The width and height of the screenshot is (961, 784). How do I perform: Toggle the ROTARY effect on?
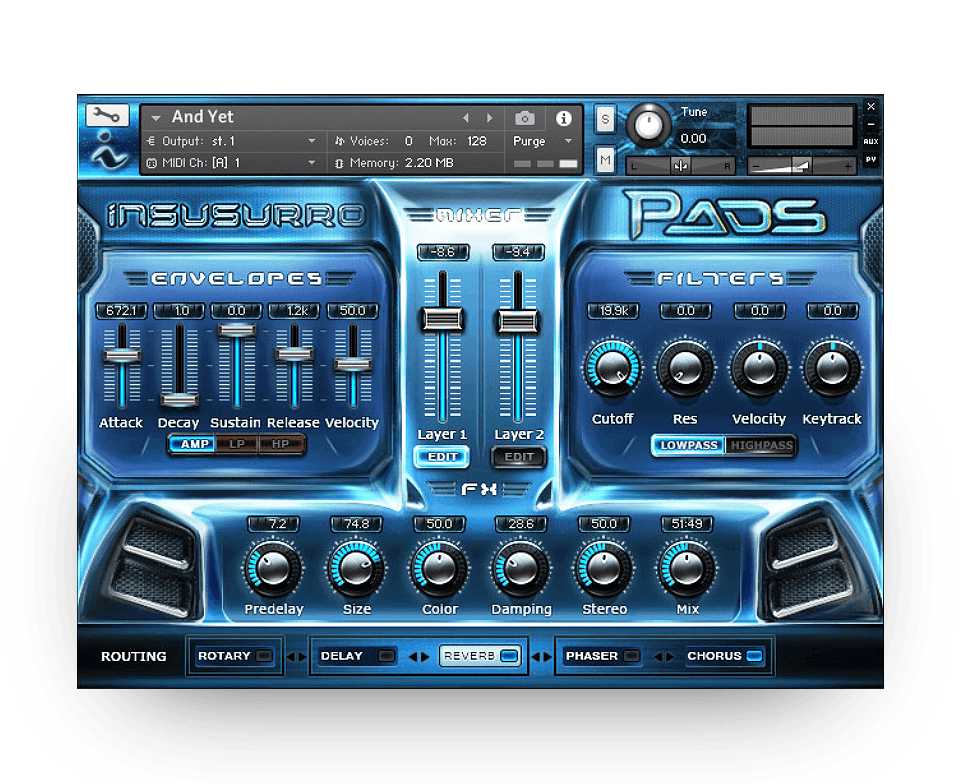(x=264, y=656)
